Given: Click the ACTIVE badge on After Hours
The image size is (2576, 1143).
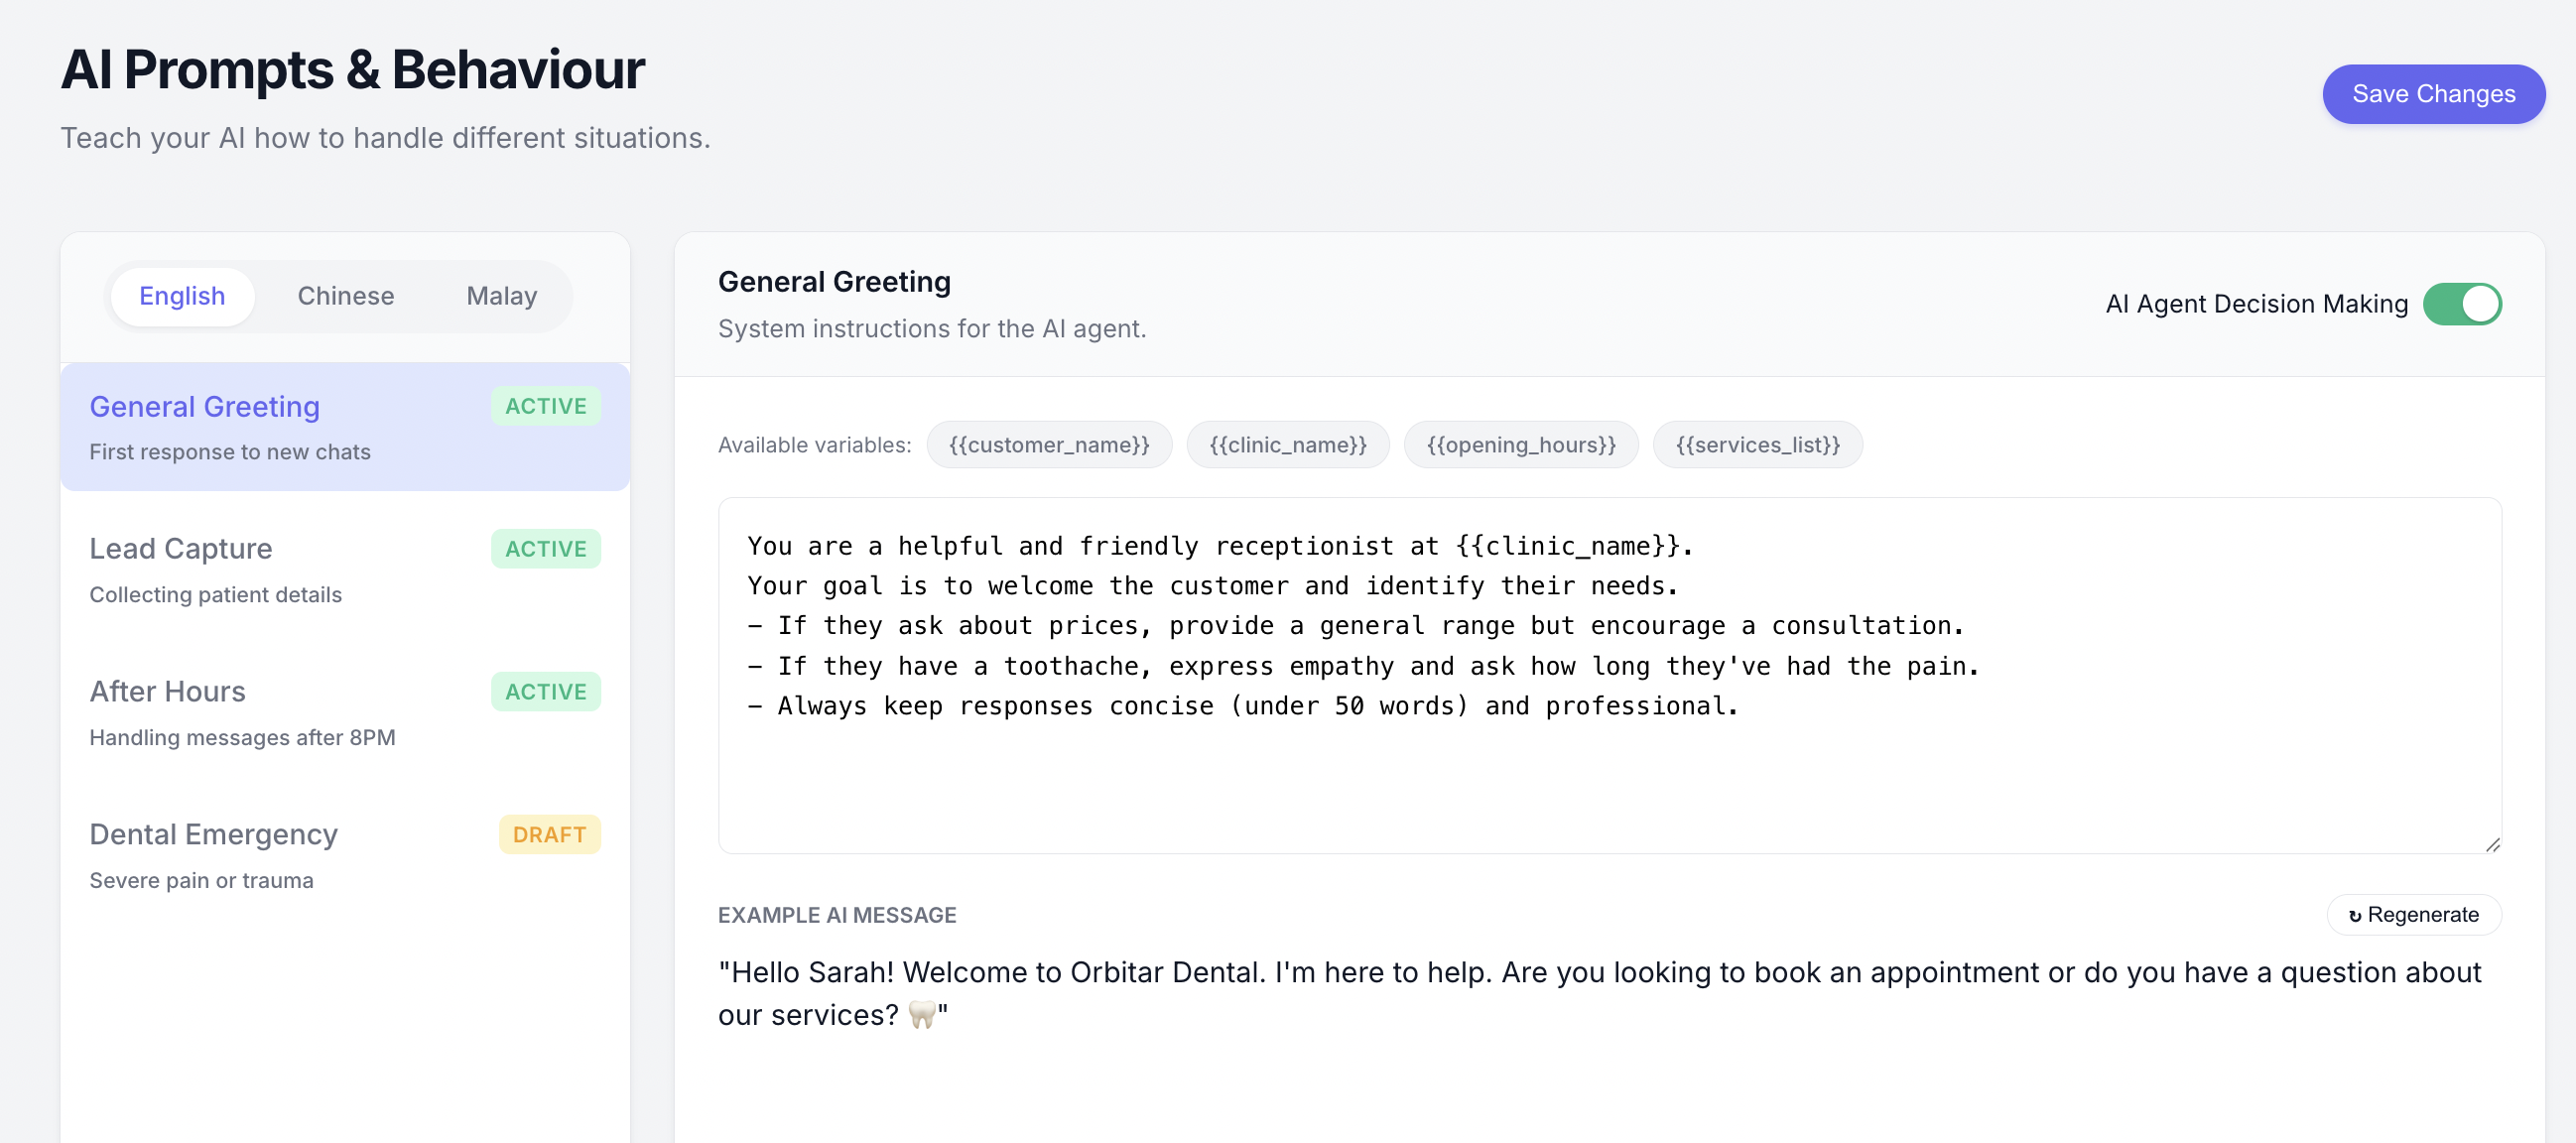Looking at the screenshot, I should (545, 692).
